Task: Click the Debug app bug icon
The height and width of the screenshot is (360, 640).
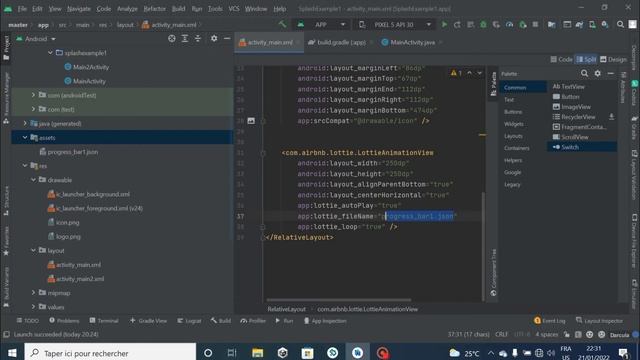Action: click(483, 24)
